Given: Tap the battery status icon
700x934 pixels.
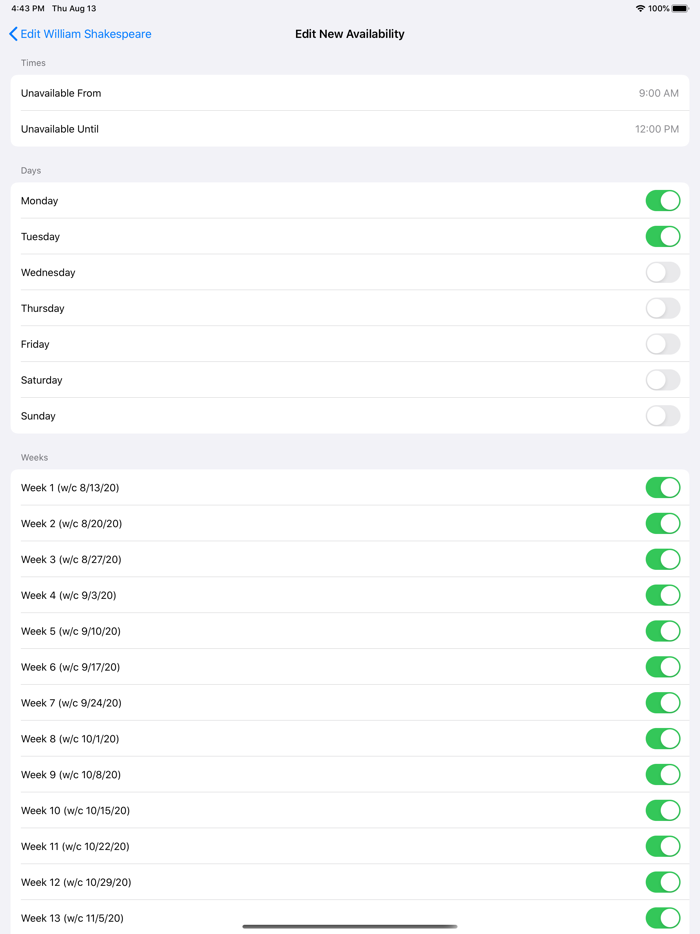Looking at the screenshot, I should point(680,8).
